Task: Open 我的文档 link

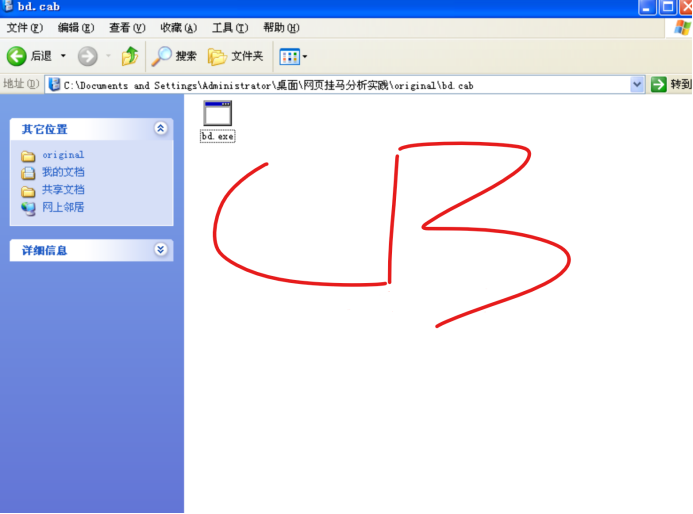Action: pyautogui.click(x=63, y=172)
